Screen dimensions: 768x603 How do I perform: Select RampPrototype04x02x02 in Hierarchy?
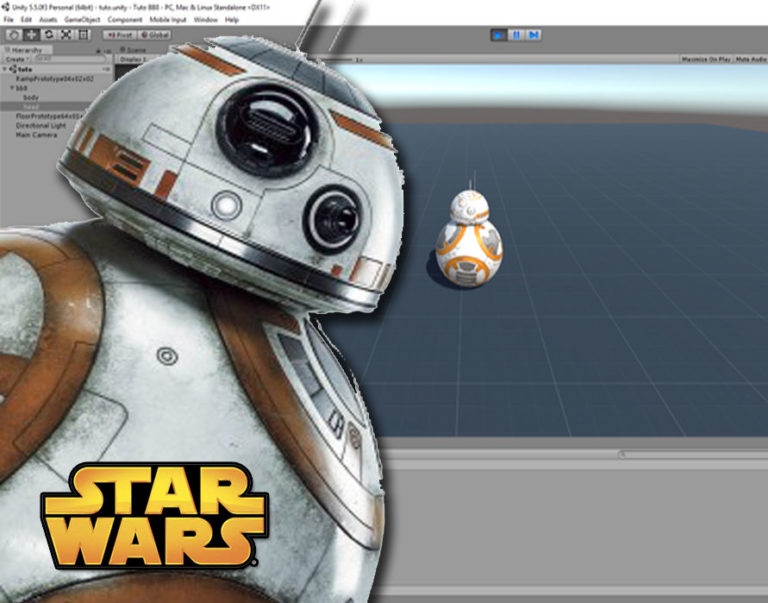(x=55, y=79)
